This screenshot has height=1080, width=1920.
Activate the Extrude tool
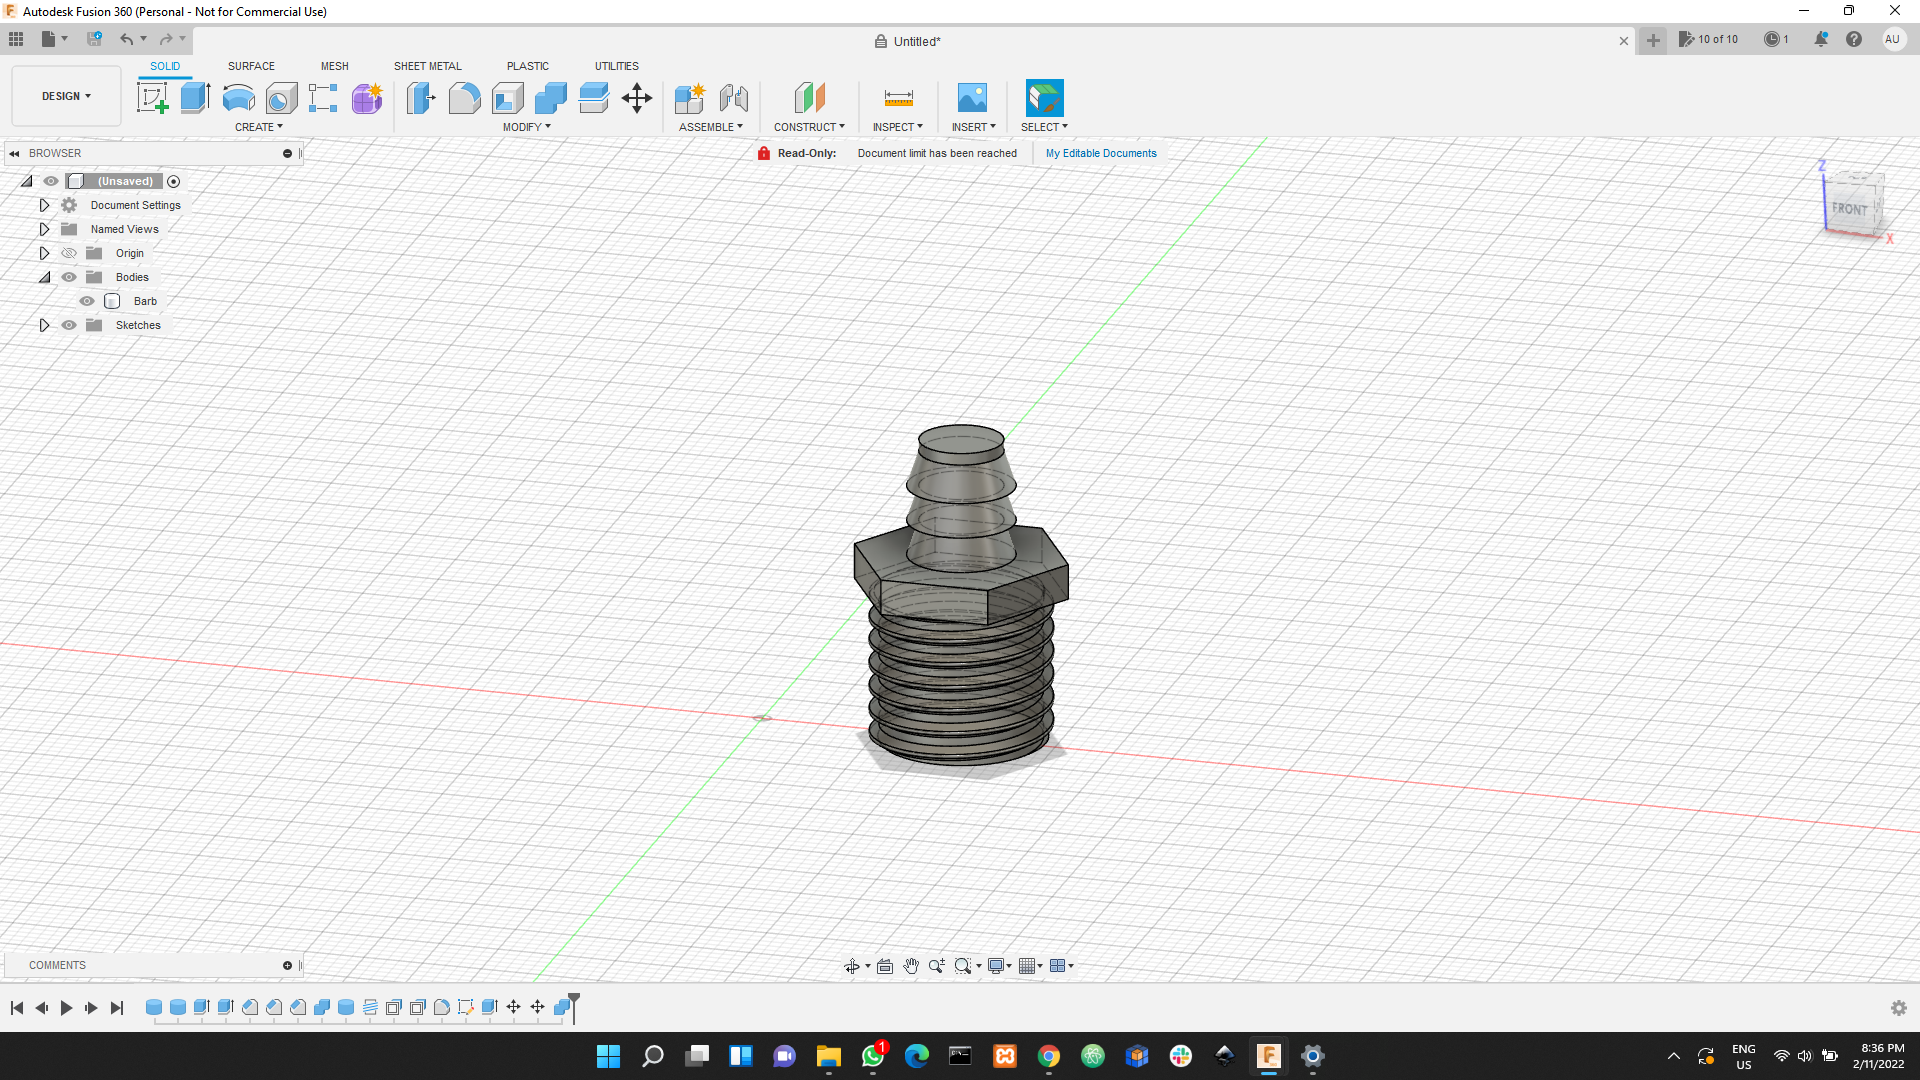tap(194, 97)
